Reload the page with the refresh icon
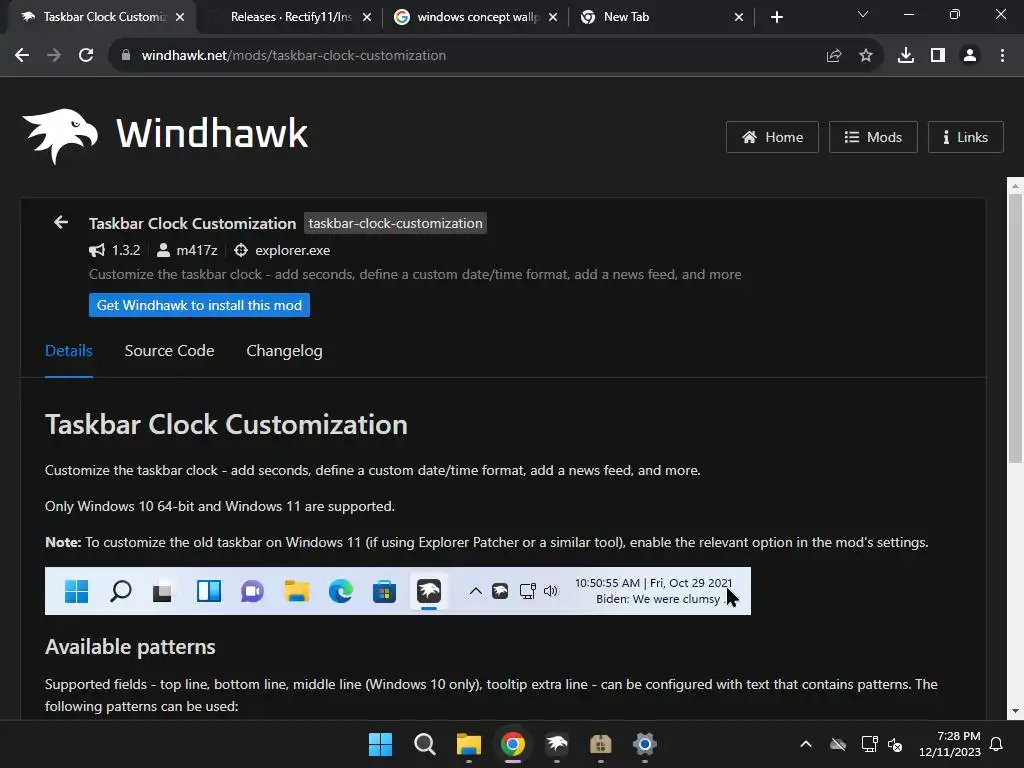 (86, 56)
